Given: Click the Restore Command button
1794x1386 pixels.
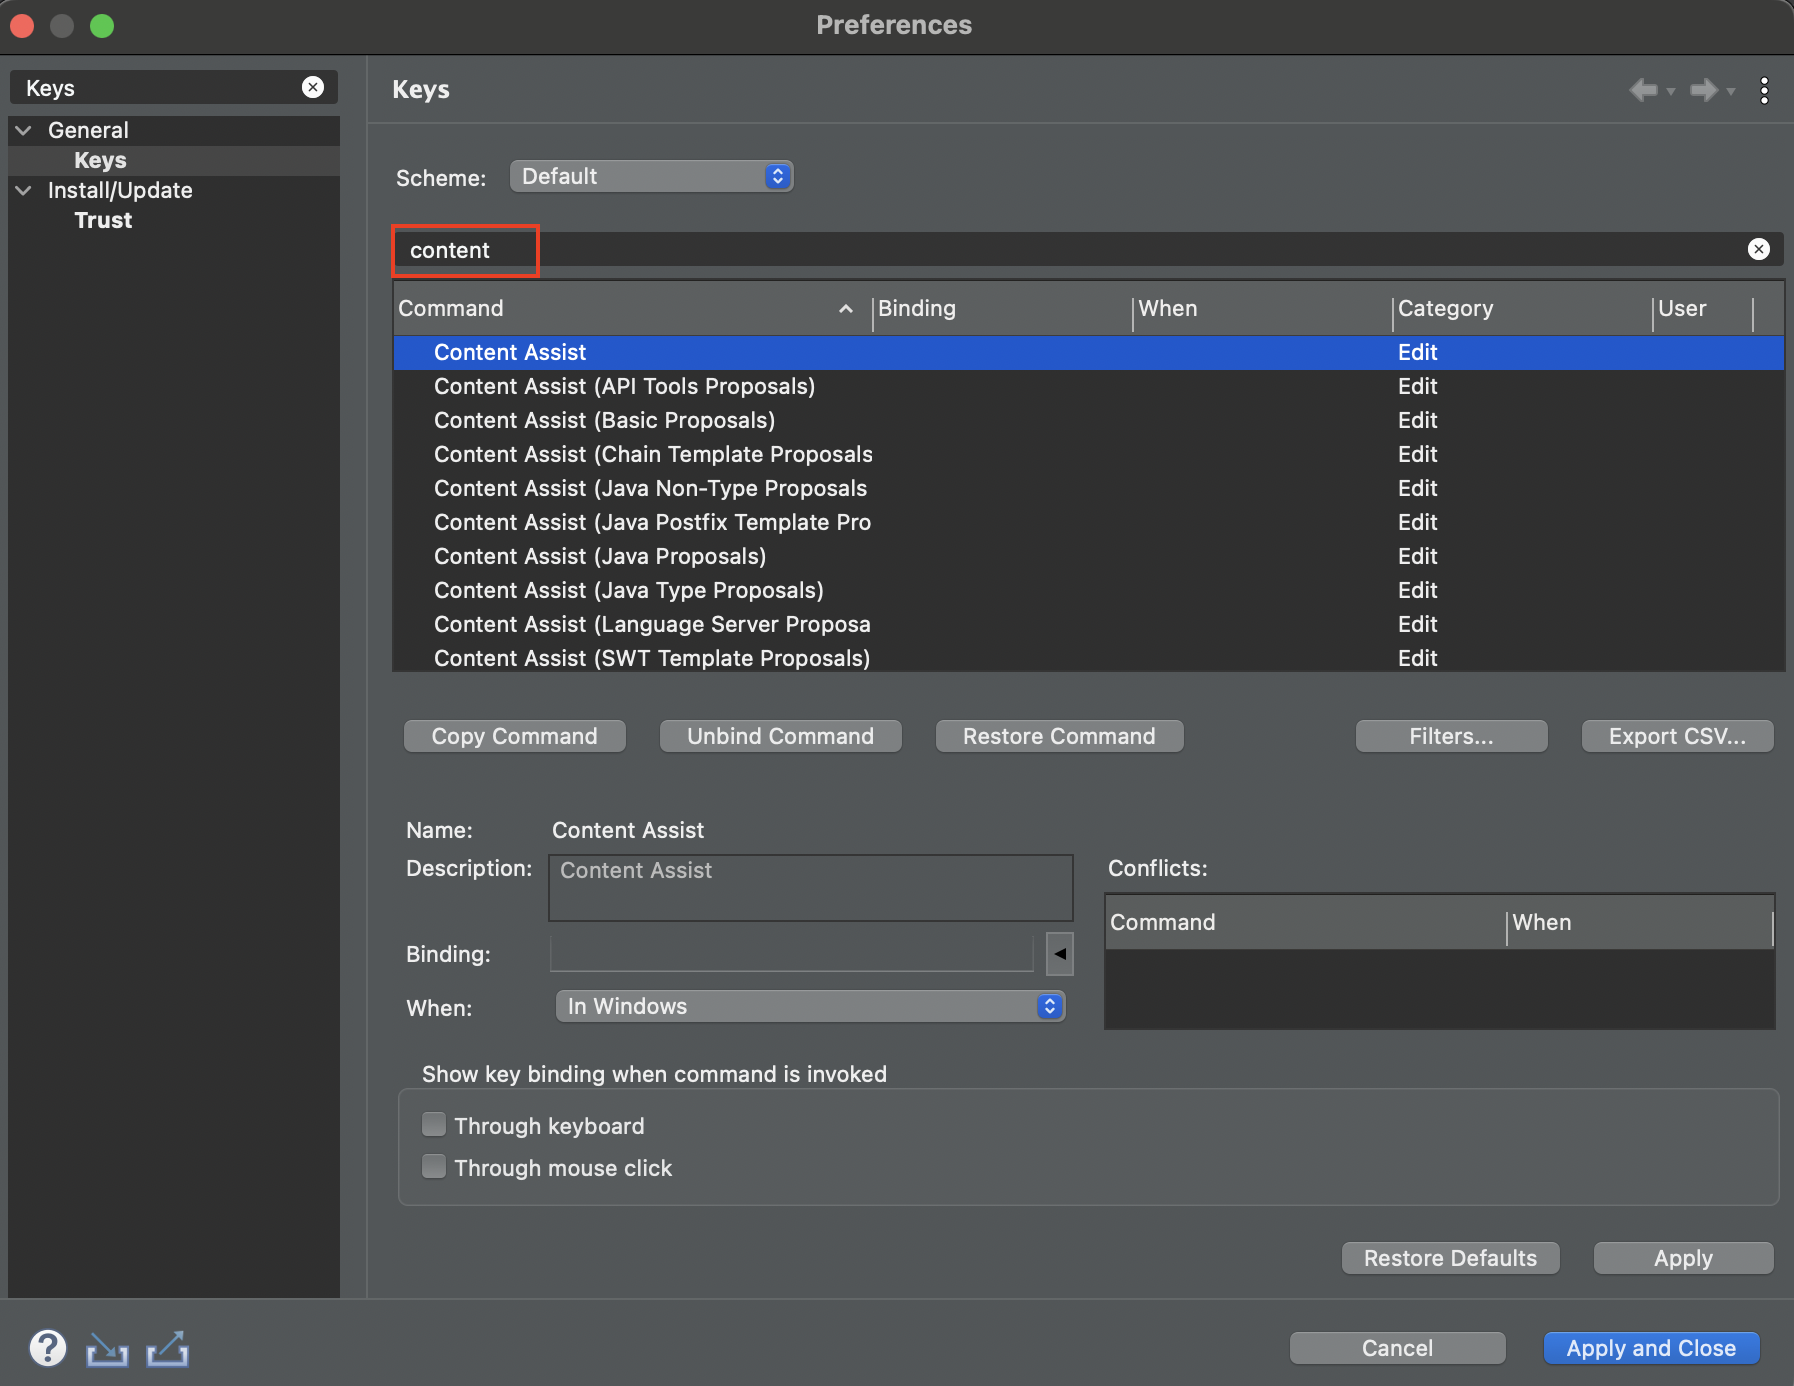Looking at the screenshot, I should [x=1060, y=736].
